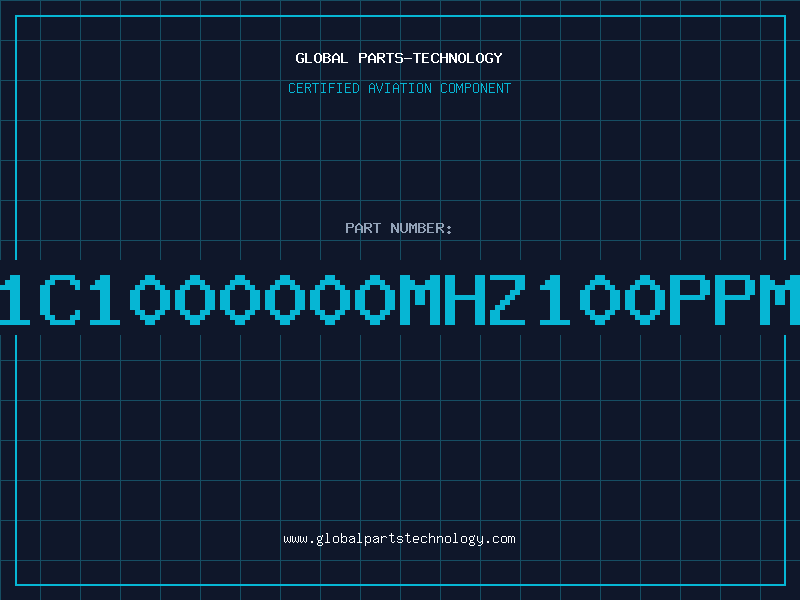Click the www prefix of the URL
This screenshot has width=800, height=600.
point(295,540)
